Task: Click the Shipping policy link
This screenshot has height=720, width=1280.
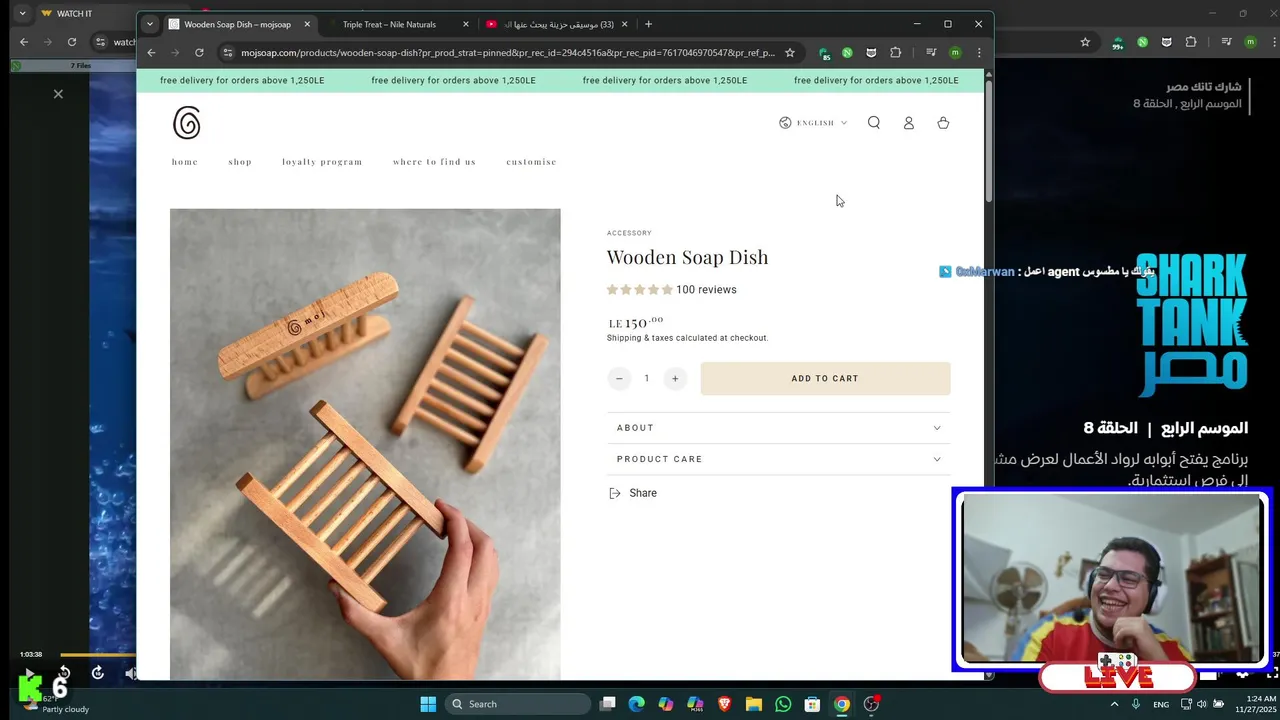Action: coord(623,338)
